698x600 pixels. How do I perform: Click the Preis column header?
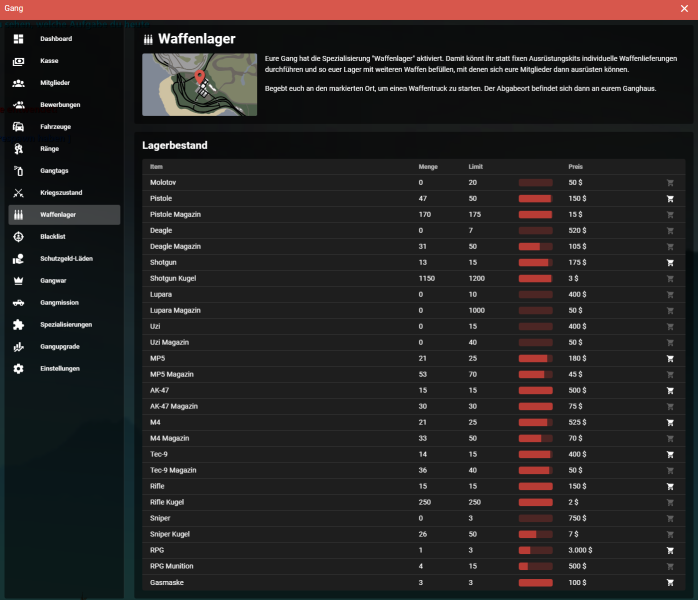pos(575,166)
